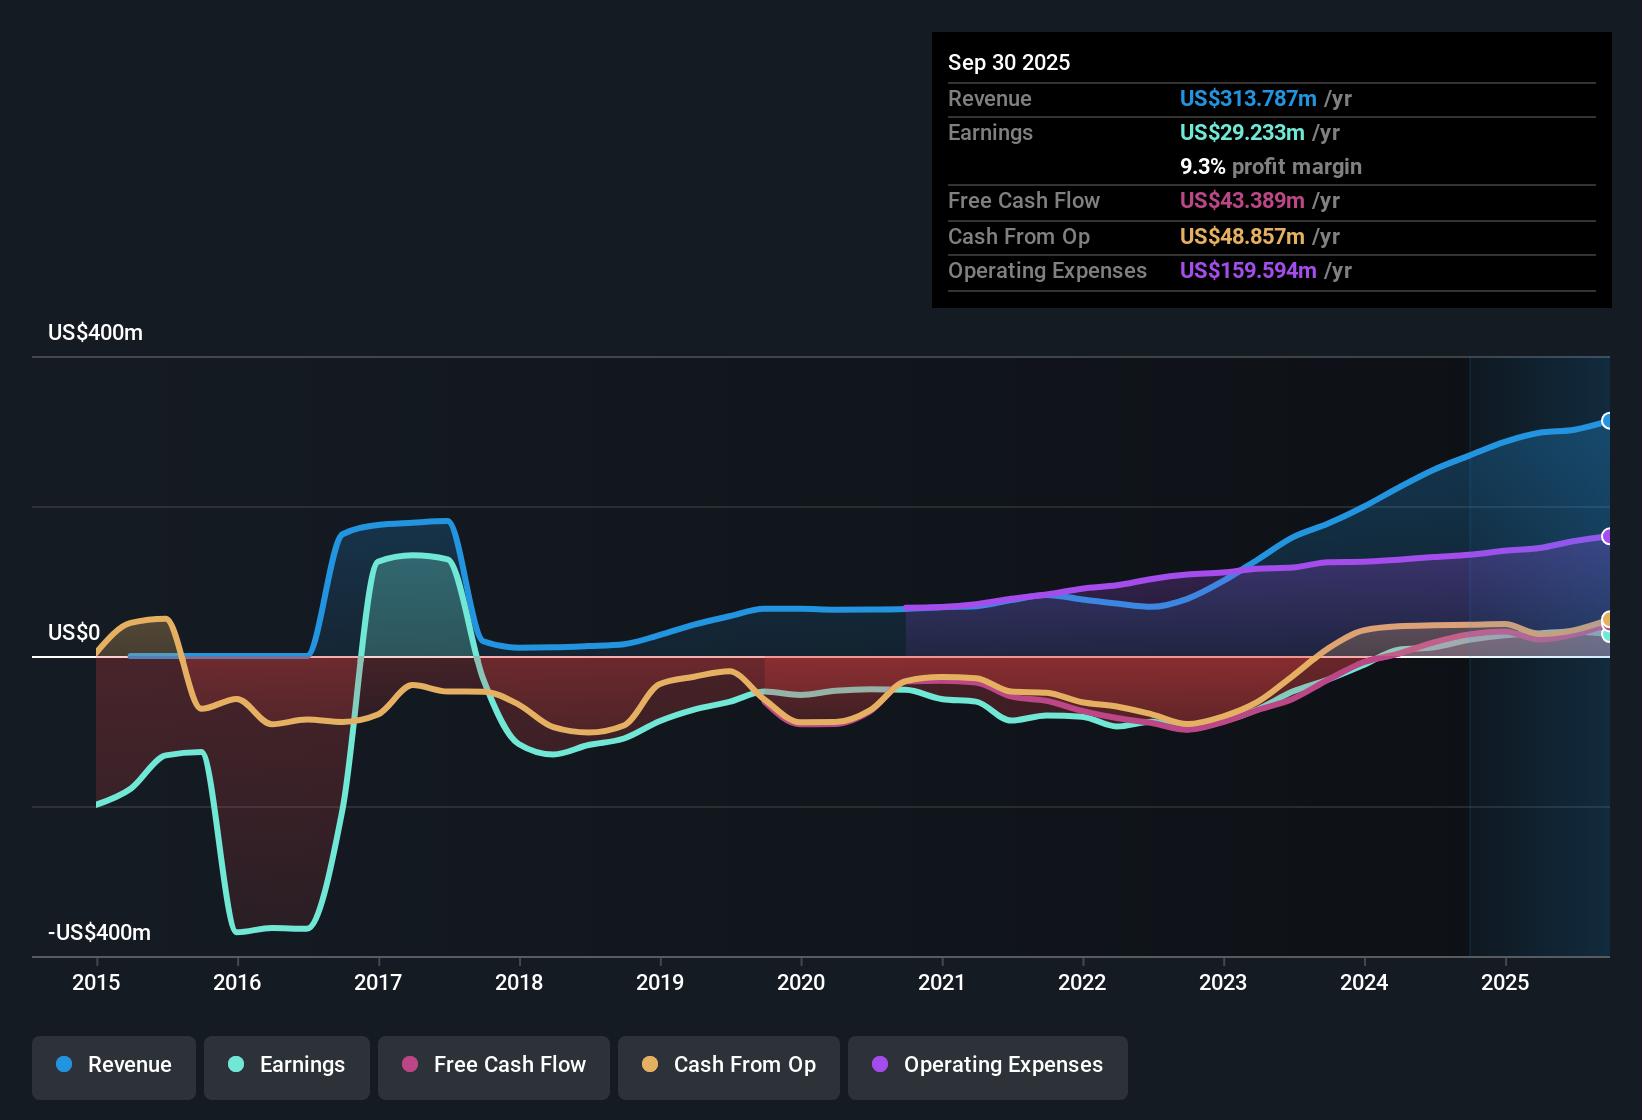Image resolution: width=1642 pixels, height=1120 pixels.
Task: Toggle the Revenue legend series
Action: 114,1065
